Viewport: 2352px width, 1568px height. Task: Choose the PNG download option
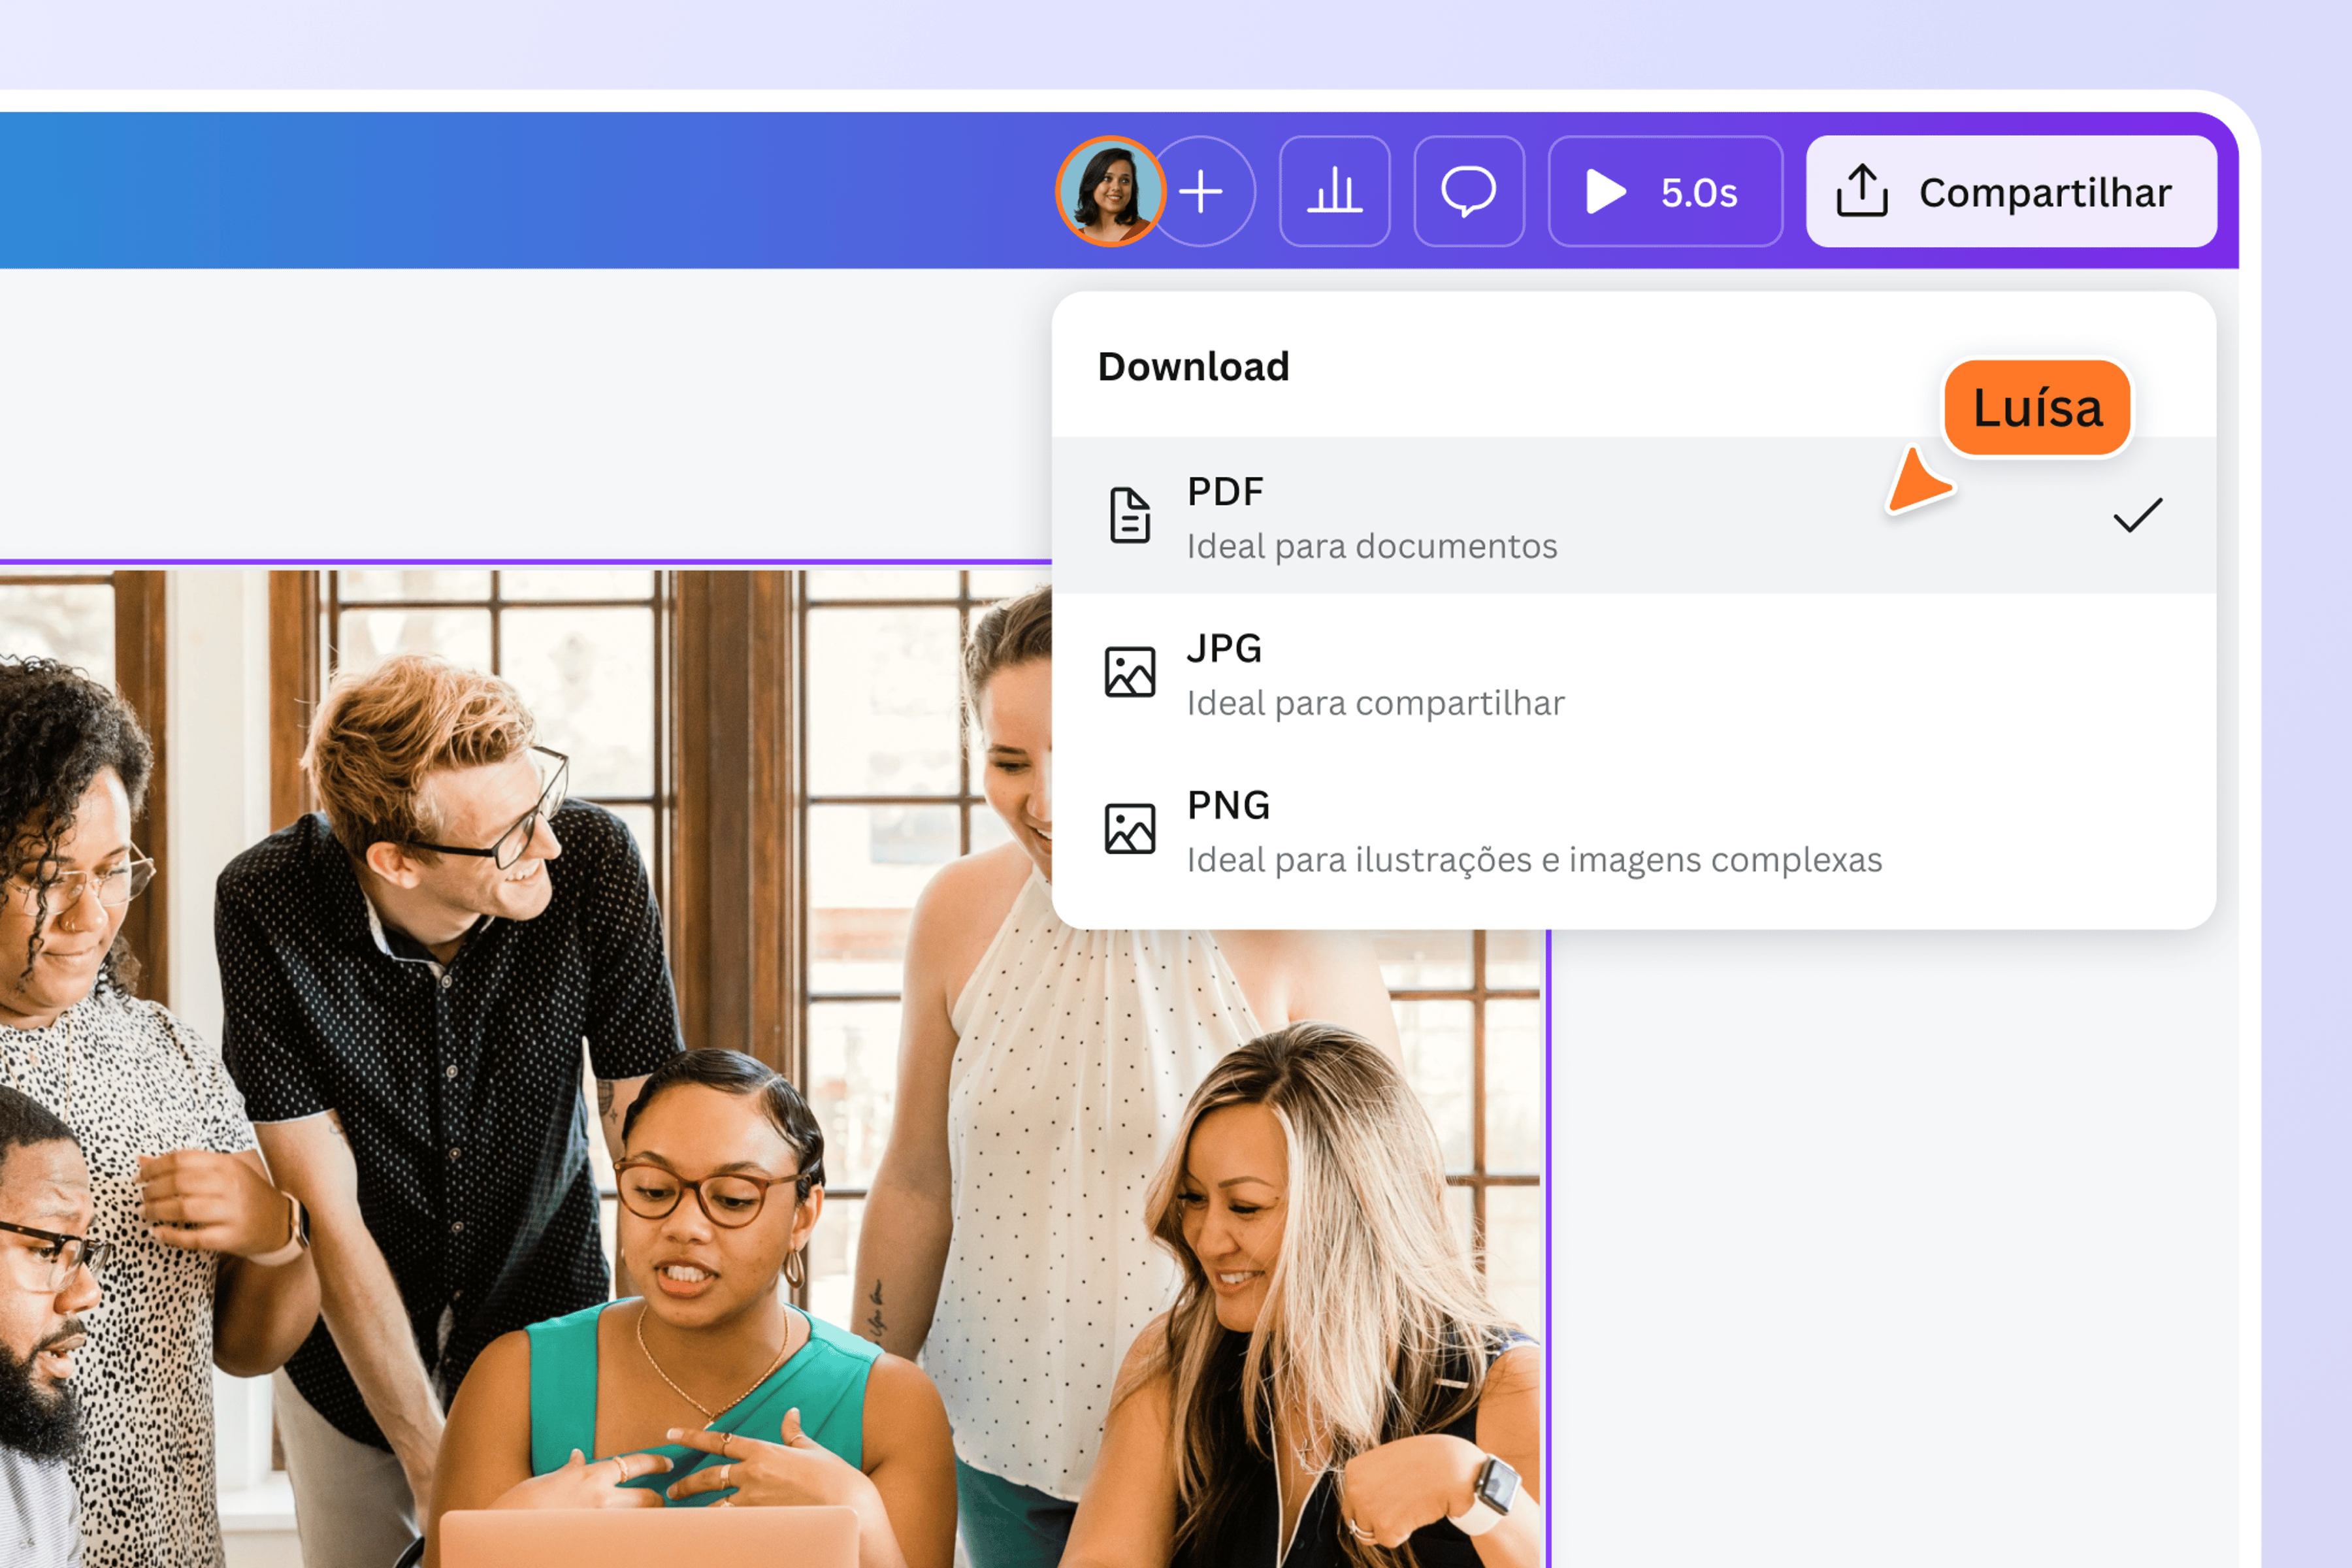click(1634, 829)
